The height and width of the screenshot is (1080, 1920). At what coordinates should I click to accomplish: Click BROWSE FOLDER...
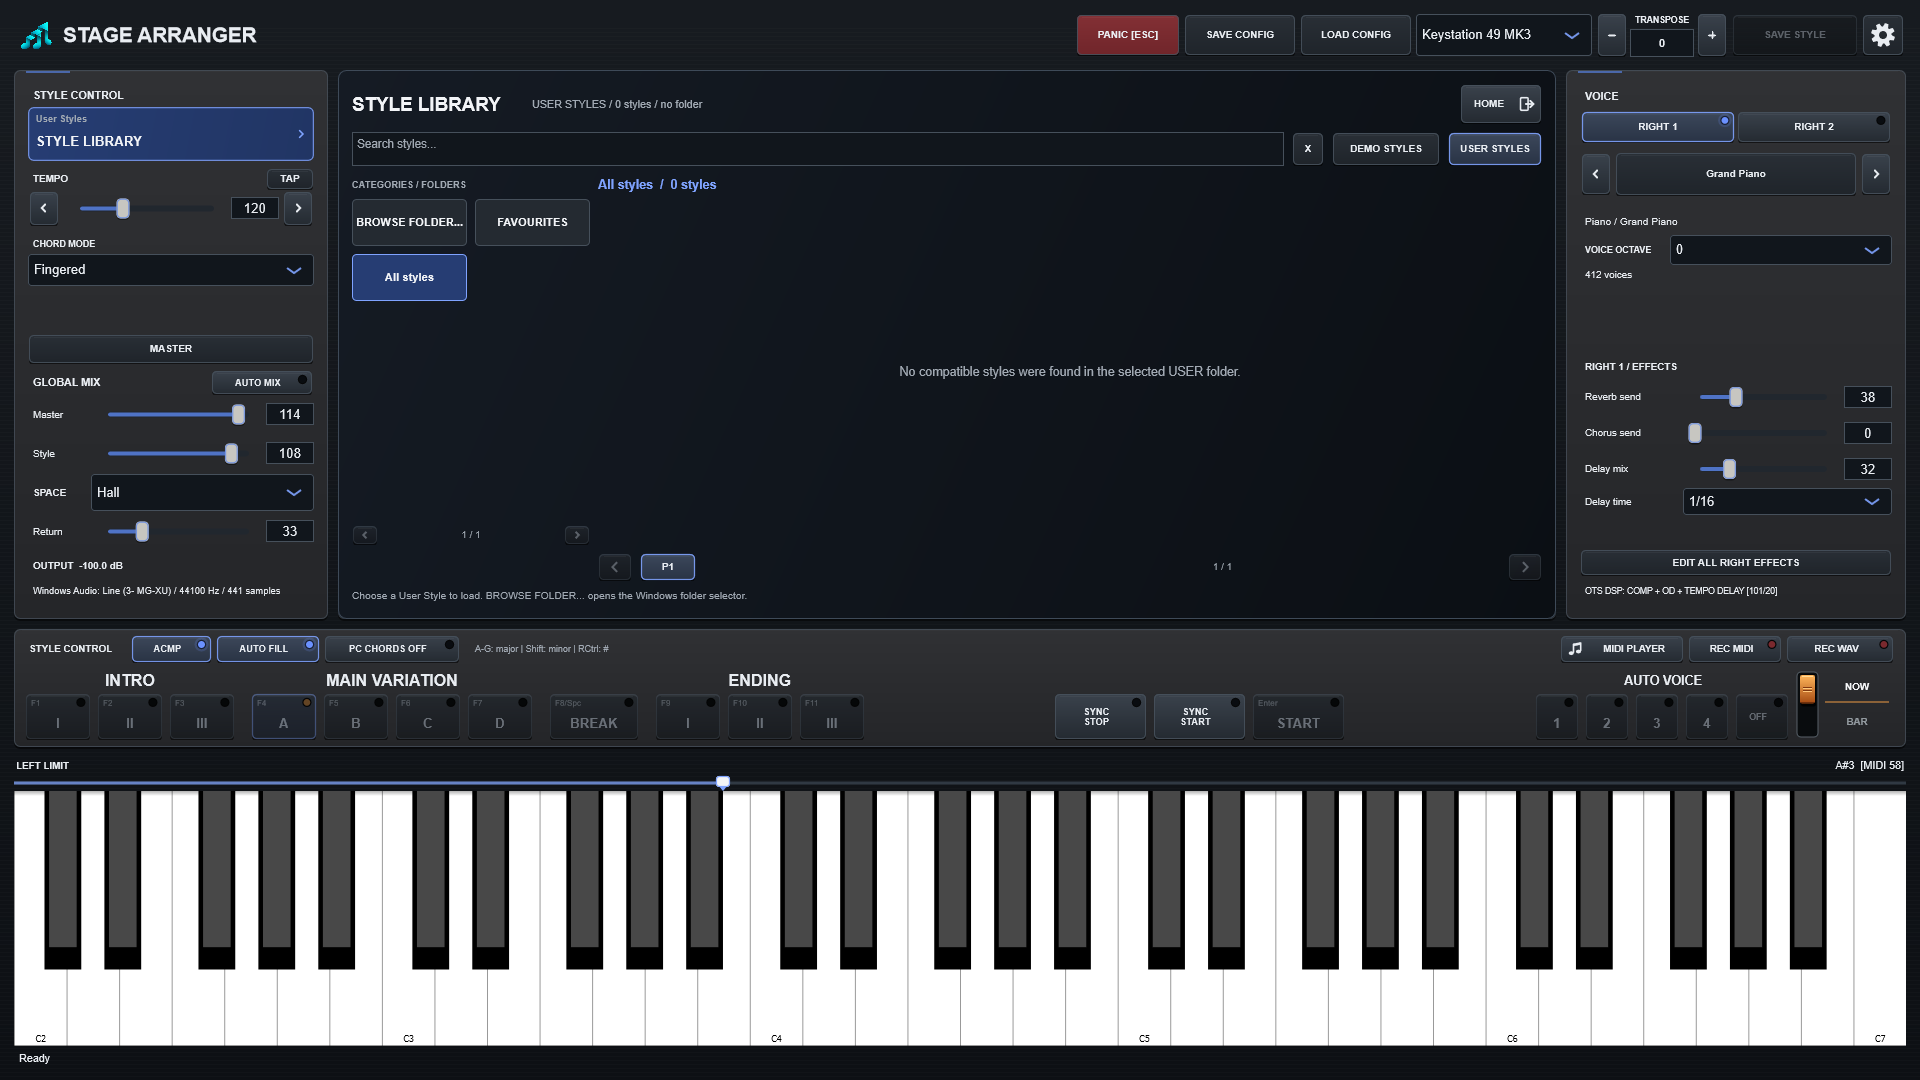[409, 222]
